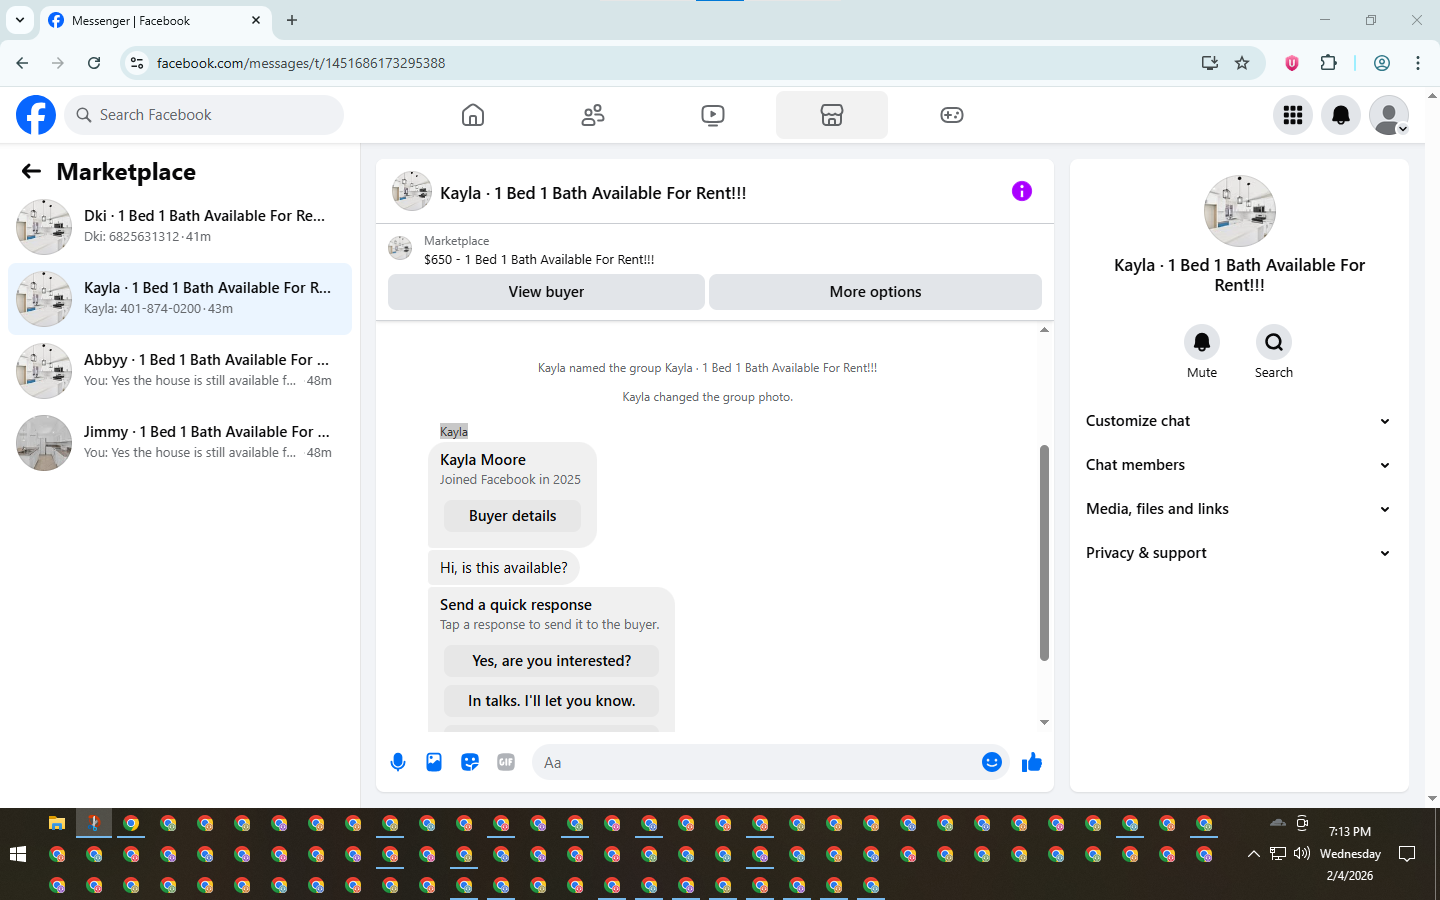
Task: Open the Video (Watch) icon
Action: 713,115
